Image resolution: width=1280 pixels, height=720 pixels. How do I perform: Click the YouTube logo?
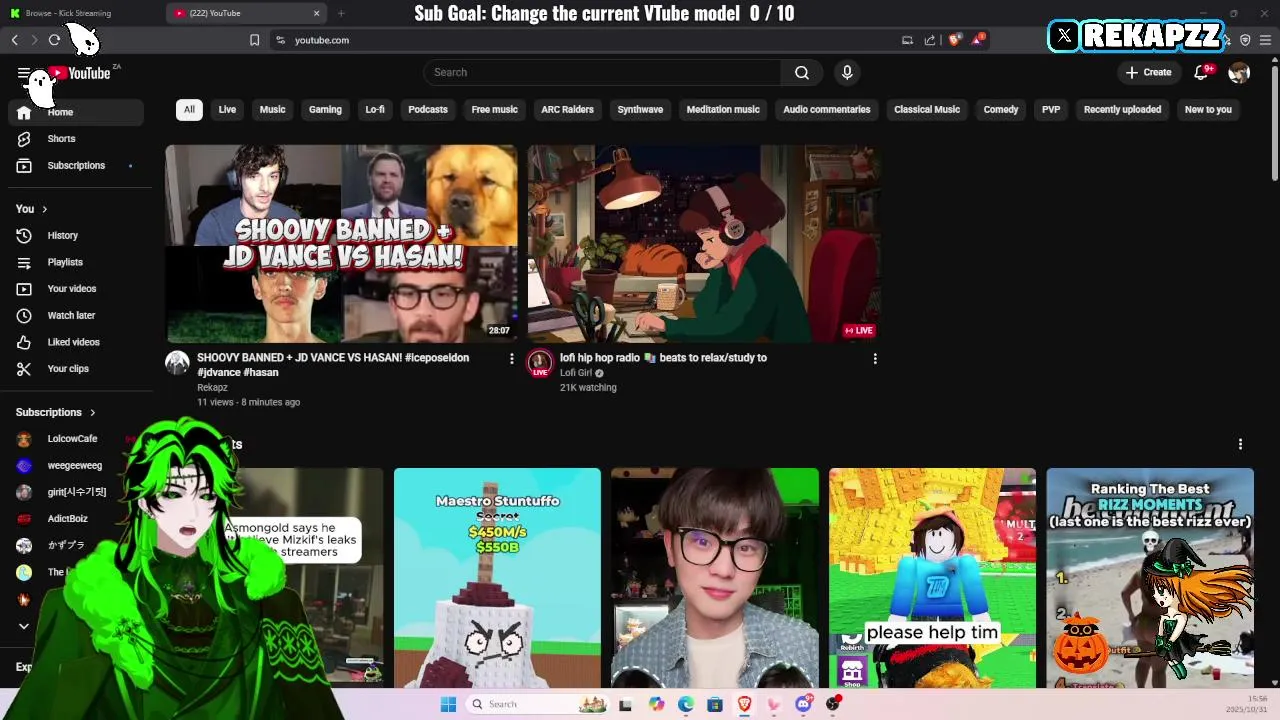pos(79,73)
